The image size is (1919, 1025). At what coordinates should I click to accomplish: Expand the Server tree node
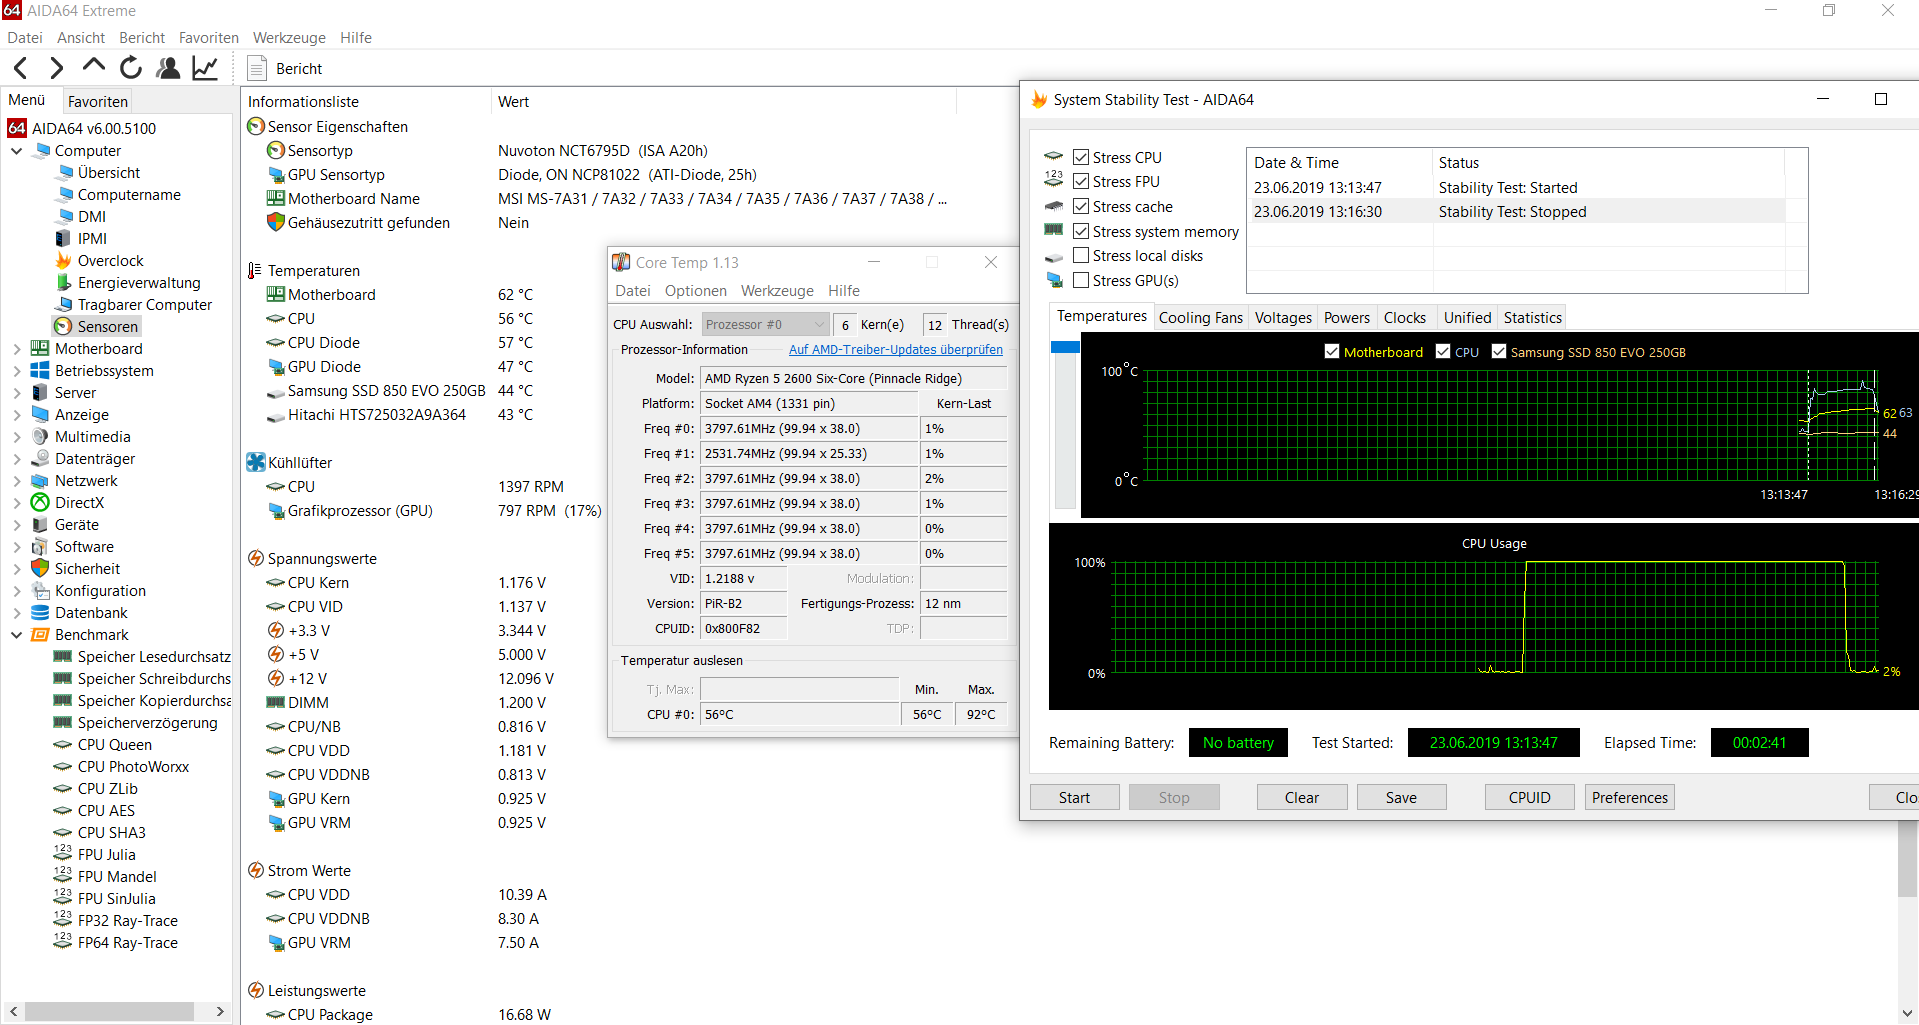tap(16, 393)
